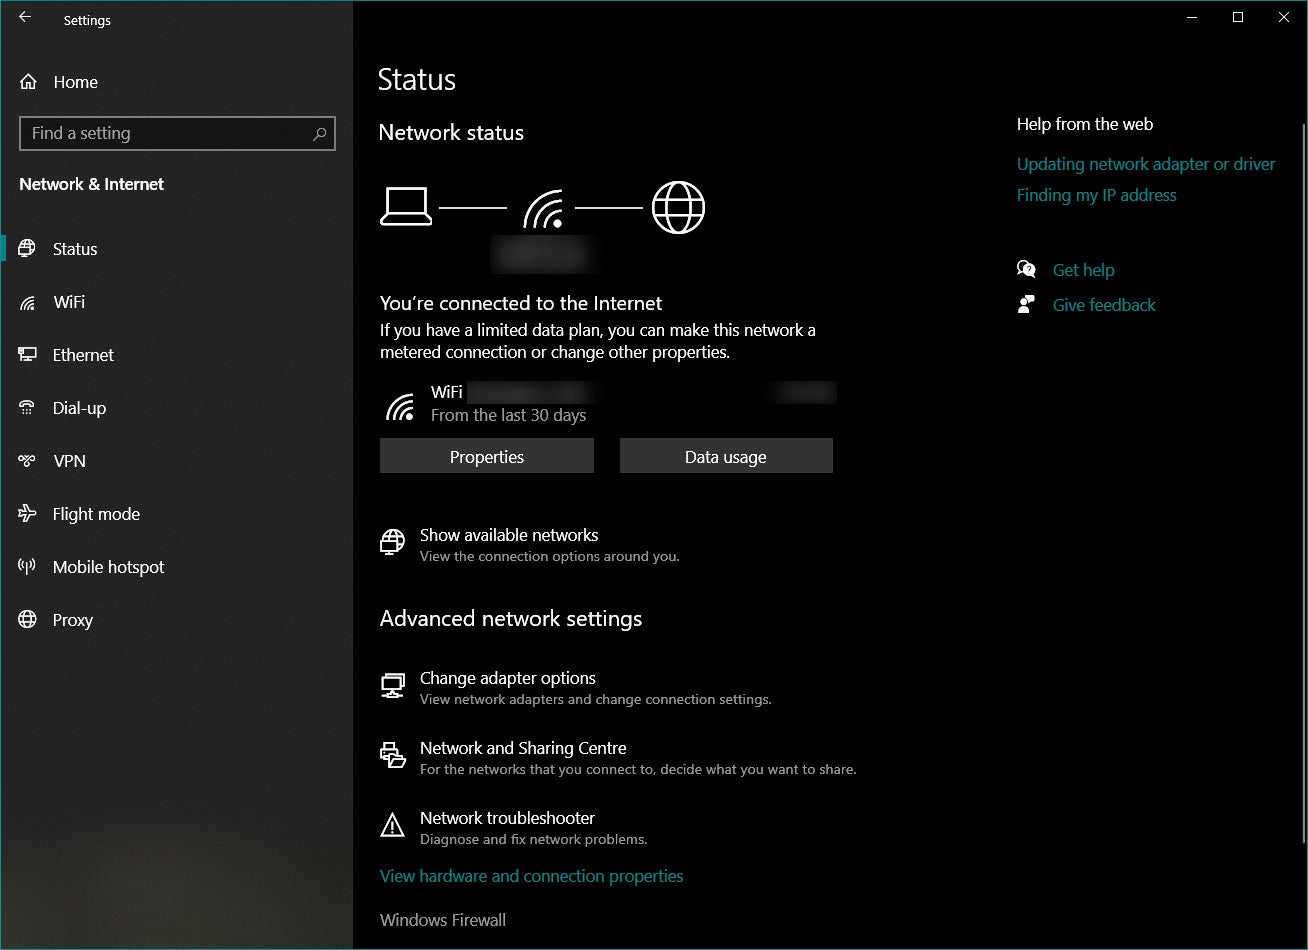1308x950 pixels.
Task: Click the Flight mode airplane icon
Action: (x=28, y=514)
